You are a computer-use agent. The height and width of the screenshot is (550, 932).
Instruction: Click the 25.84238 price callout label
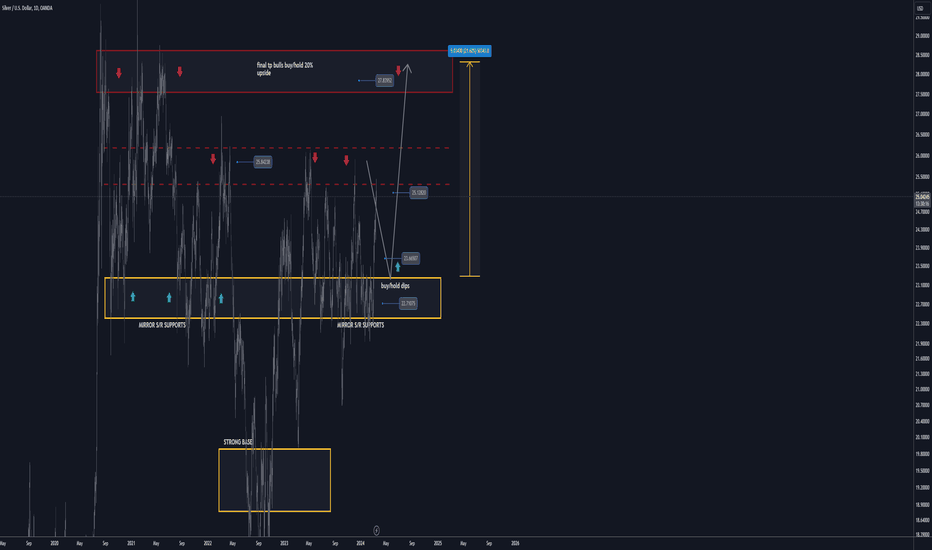point(263,162)
